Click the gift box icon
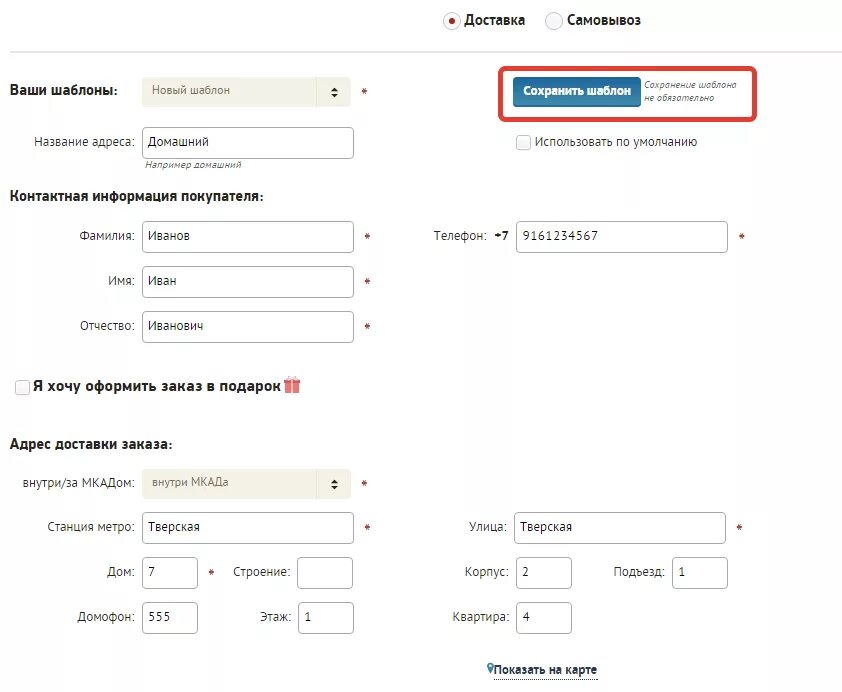 point(292,384)
